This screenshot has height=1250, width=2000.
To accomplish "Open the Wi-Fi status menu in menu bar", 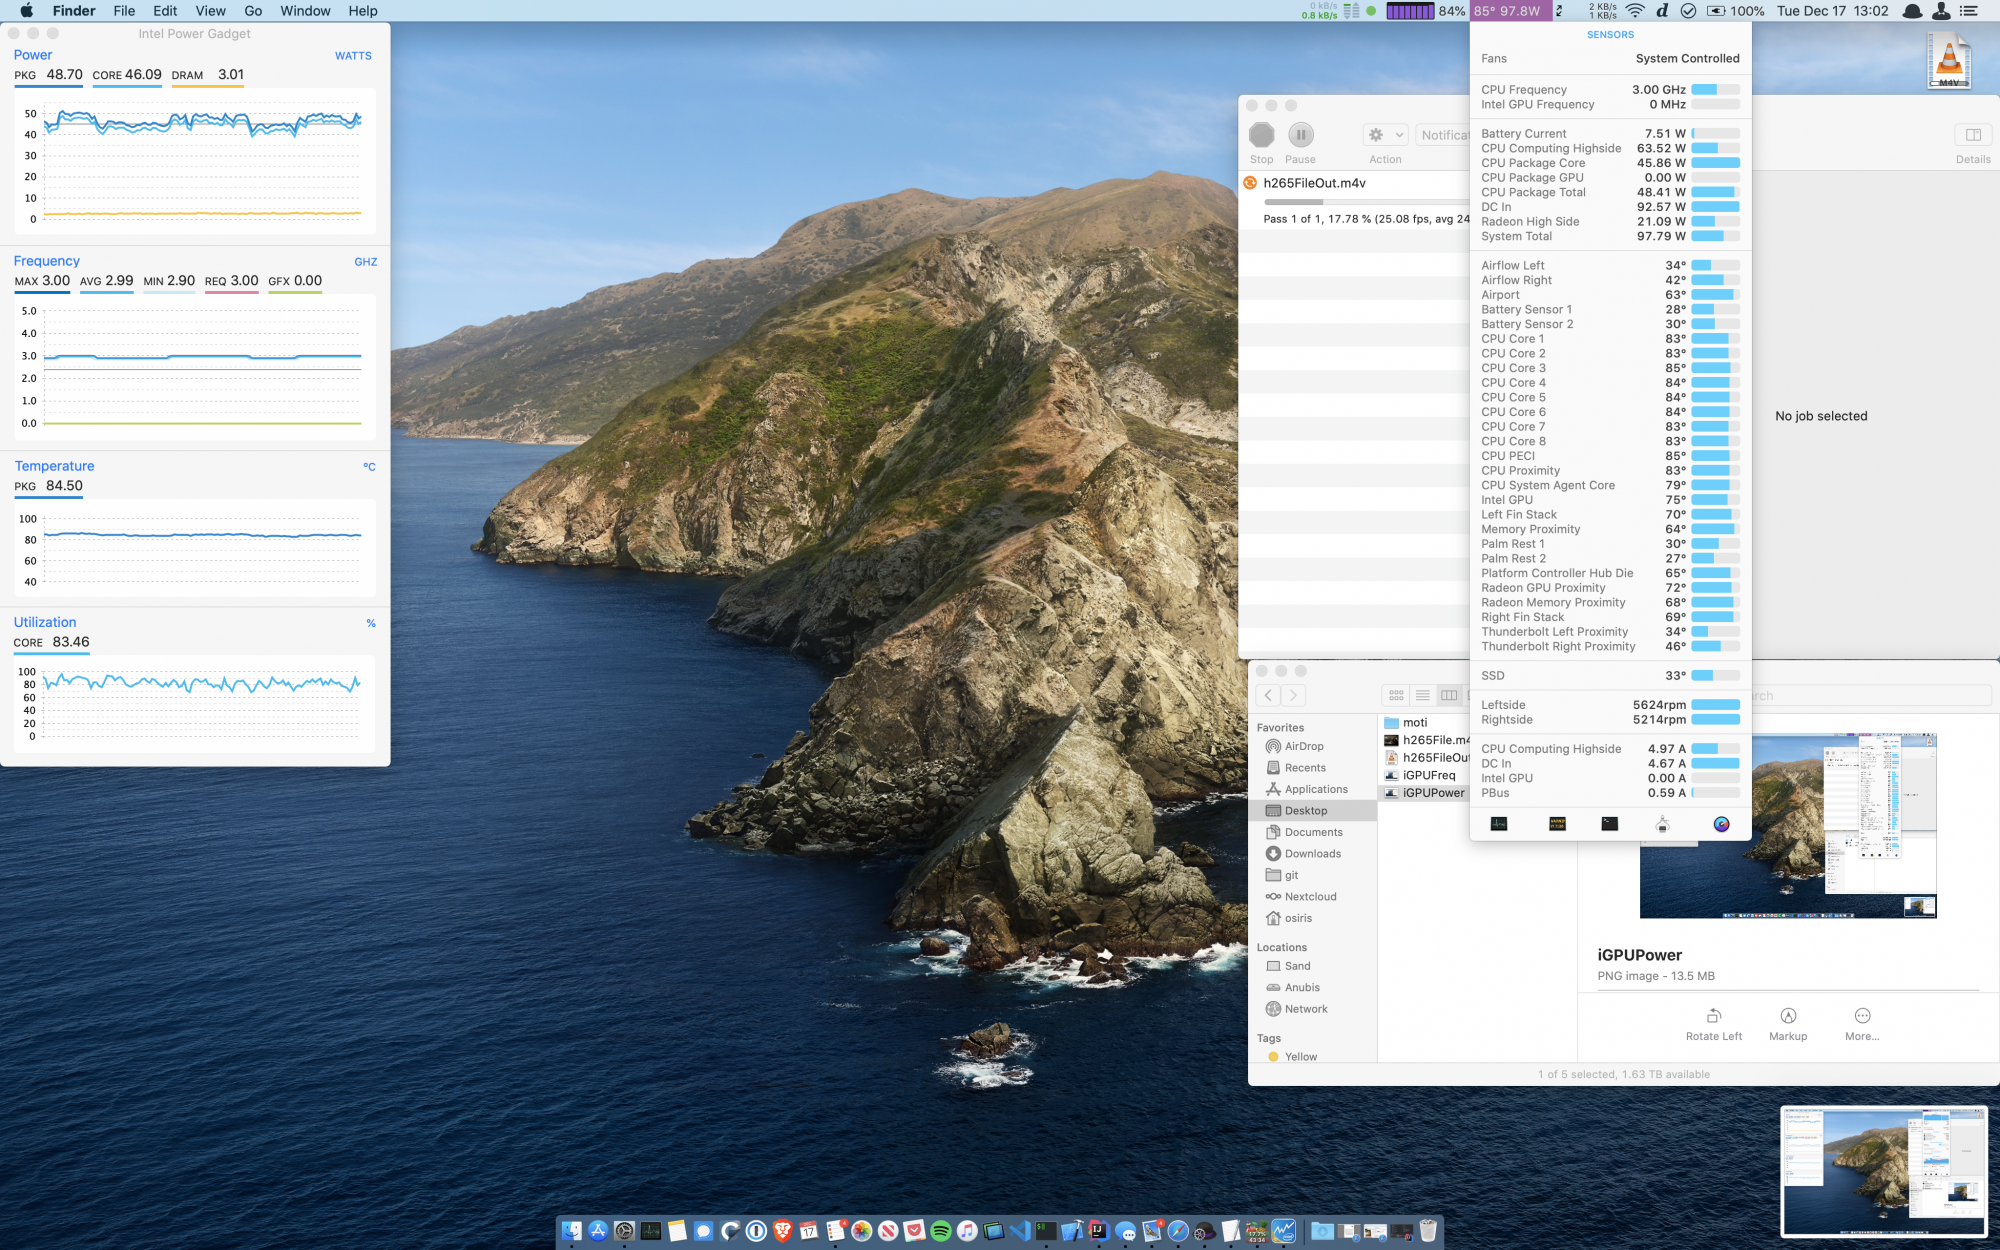I will (1635, 11).
